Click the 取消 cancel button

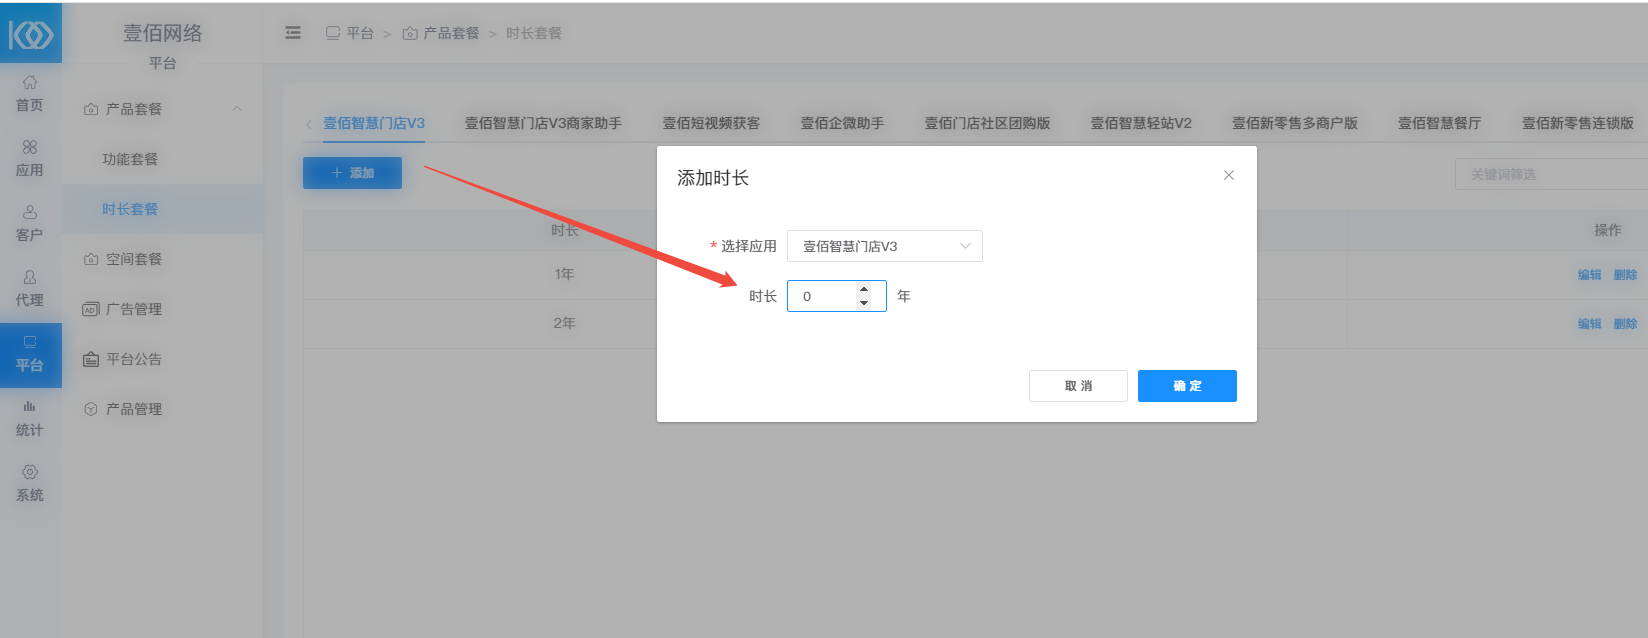(x=1078, y=386)
